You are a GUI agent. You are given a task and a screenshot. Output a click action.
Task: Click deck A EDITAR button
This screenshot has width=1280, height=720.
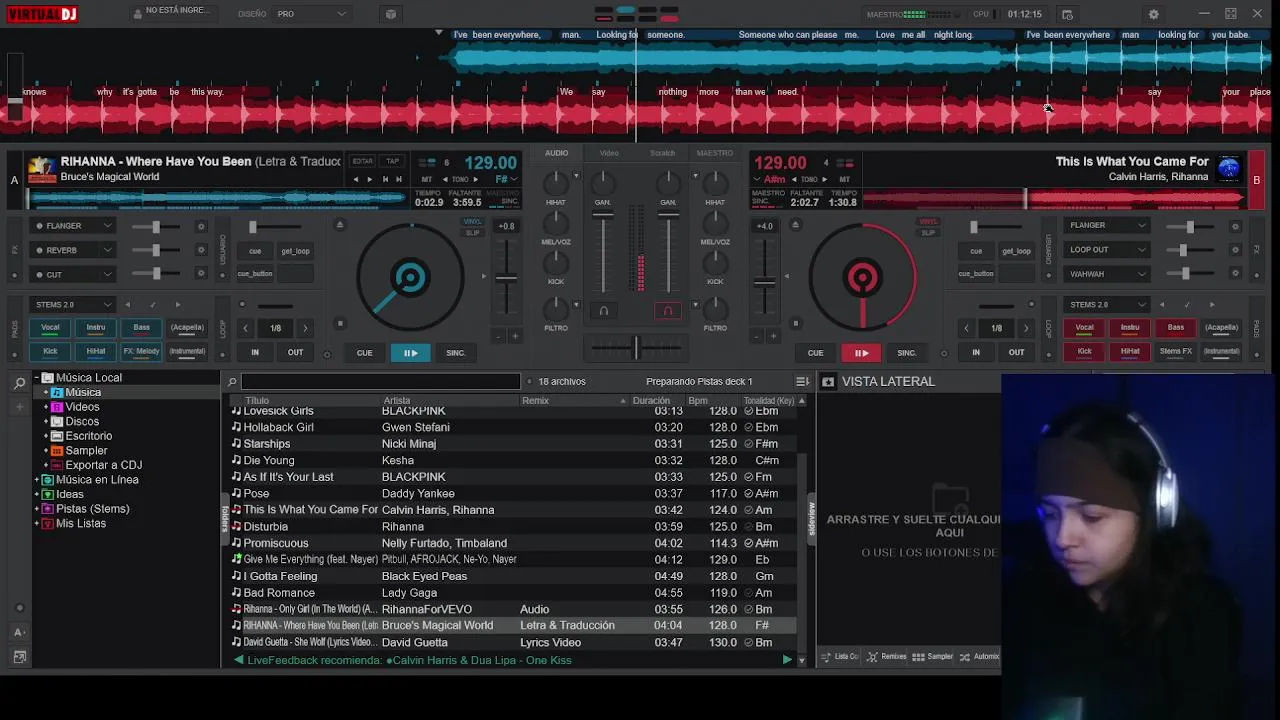[x=362, y=161]
